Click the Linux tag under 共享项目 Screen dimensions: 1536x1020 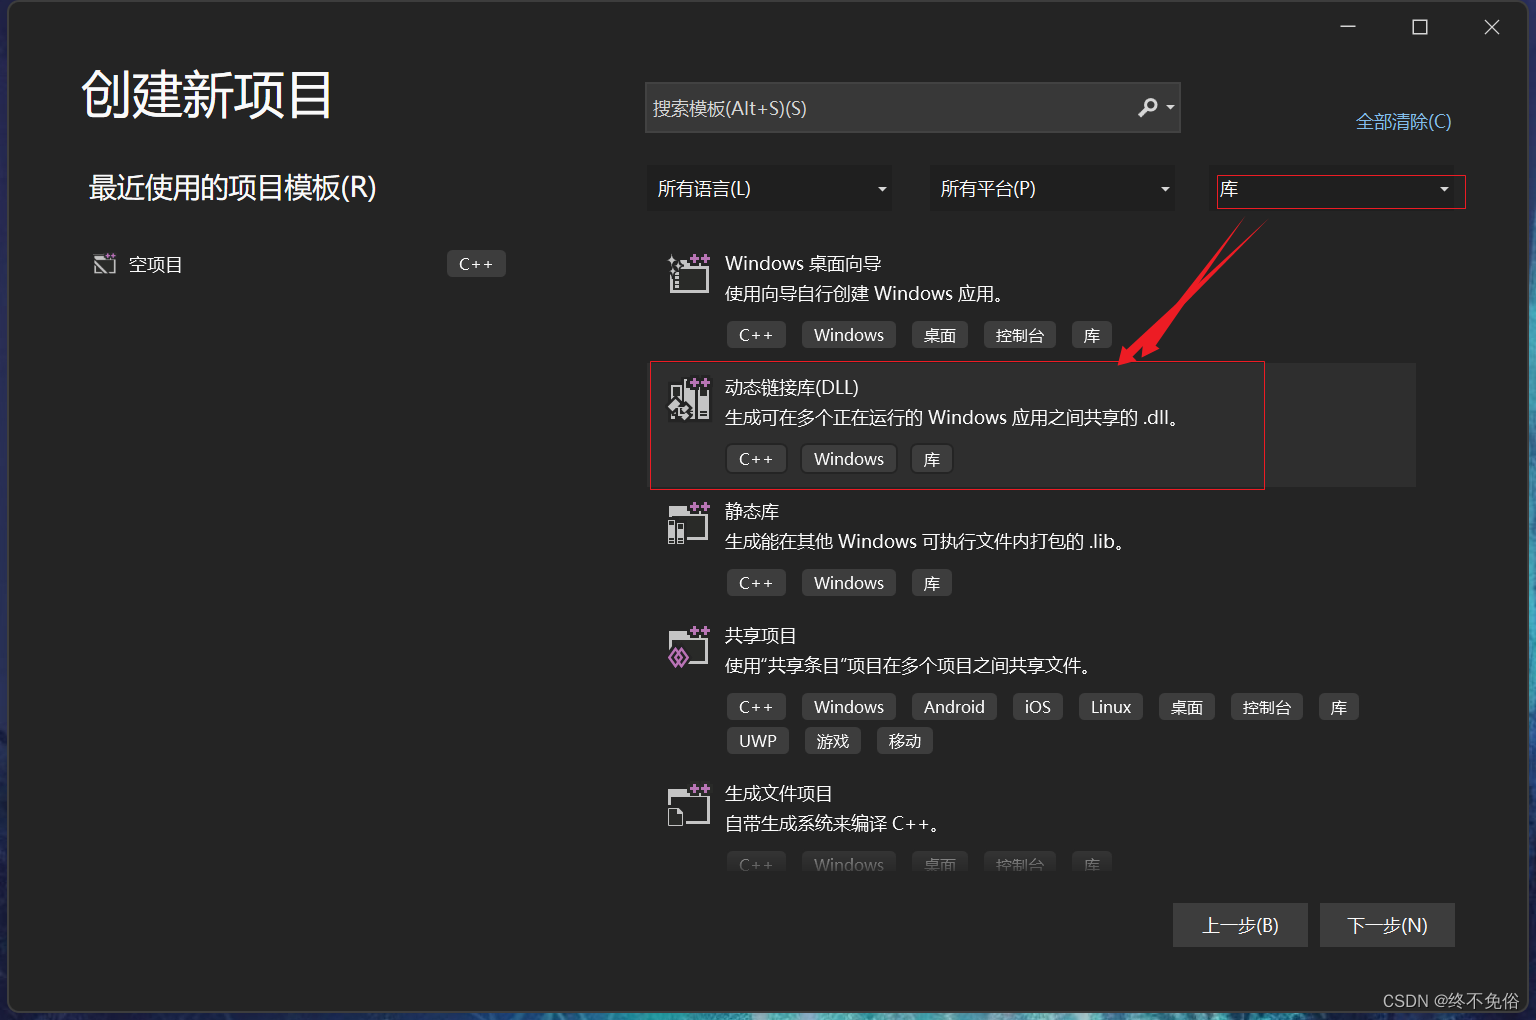point(1111,707)
